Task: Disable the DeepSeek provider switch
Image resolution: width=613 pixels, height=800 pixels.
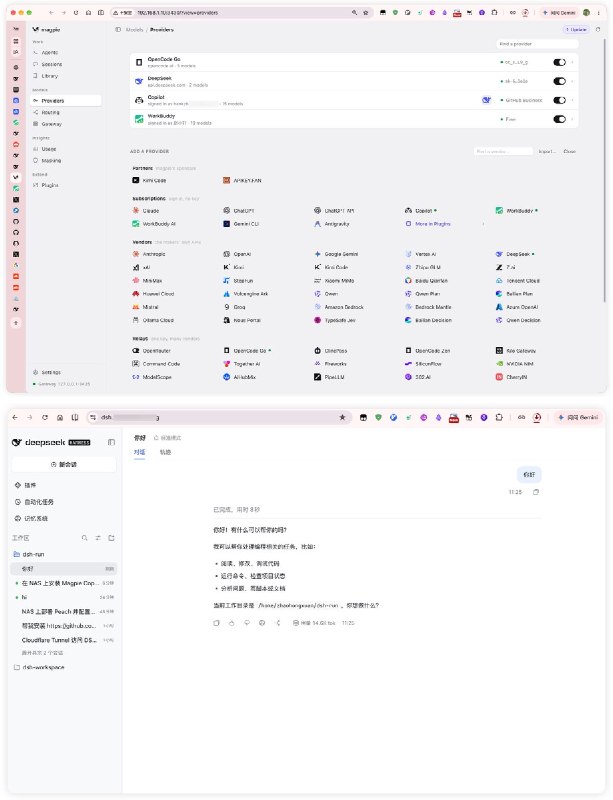Action: pyautogui.click(x=559, y=81)
